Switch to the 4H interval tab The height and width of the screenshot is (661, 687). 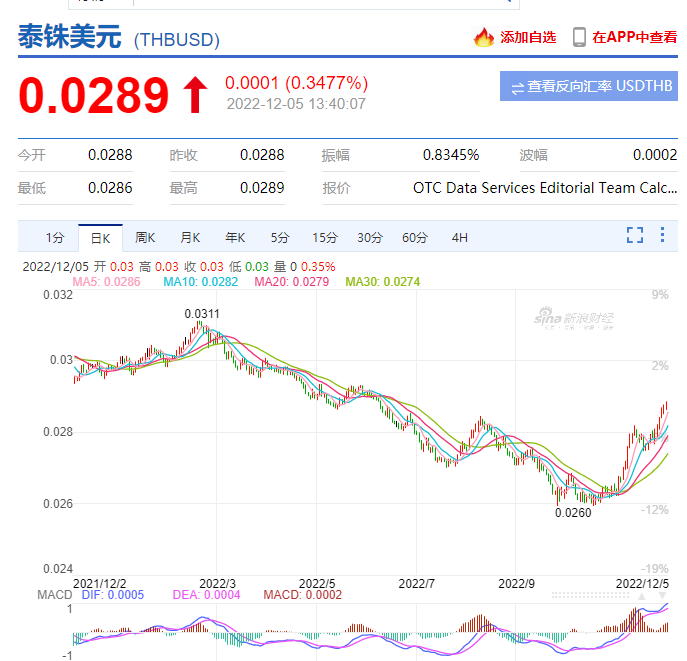460,238
